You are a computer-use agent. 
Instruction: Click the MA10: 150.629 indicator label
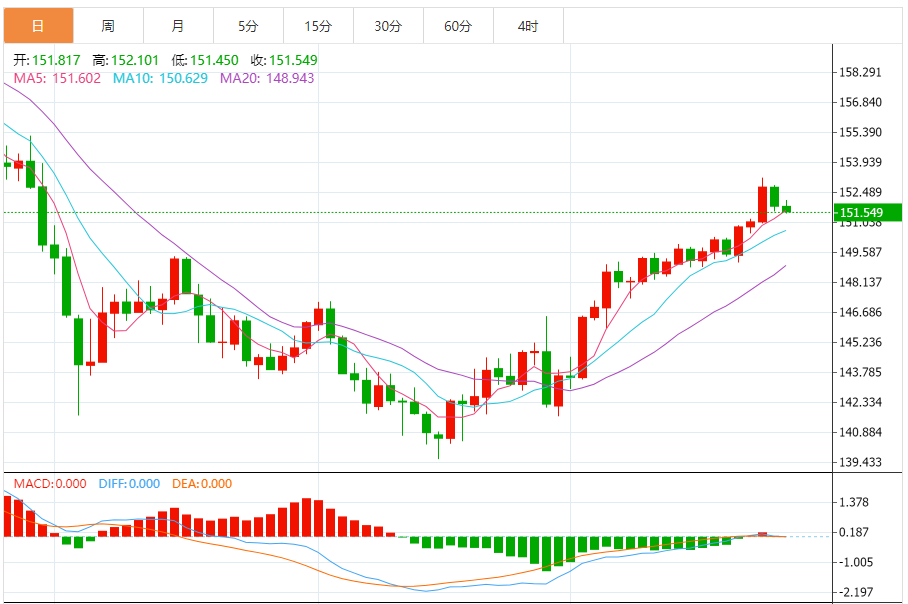pyautogui.click(x=160, y=78)
